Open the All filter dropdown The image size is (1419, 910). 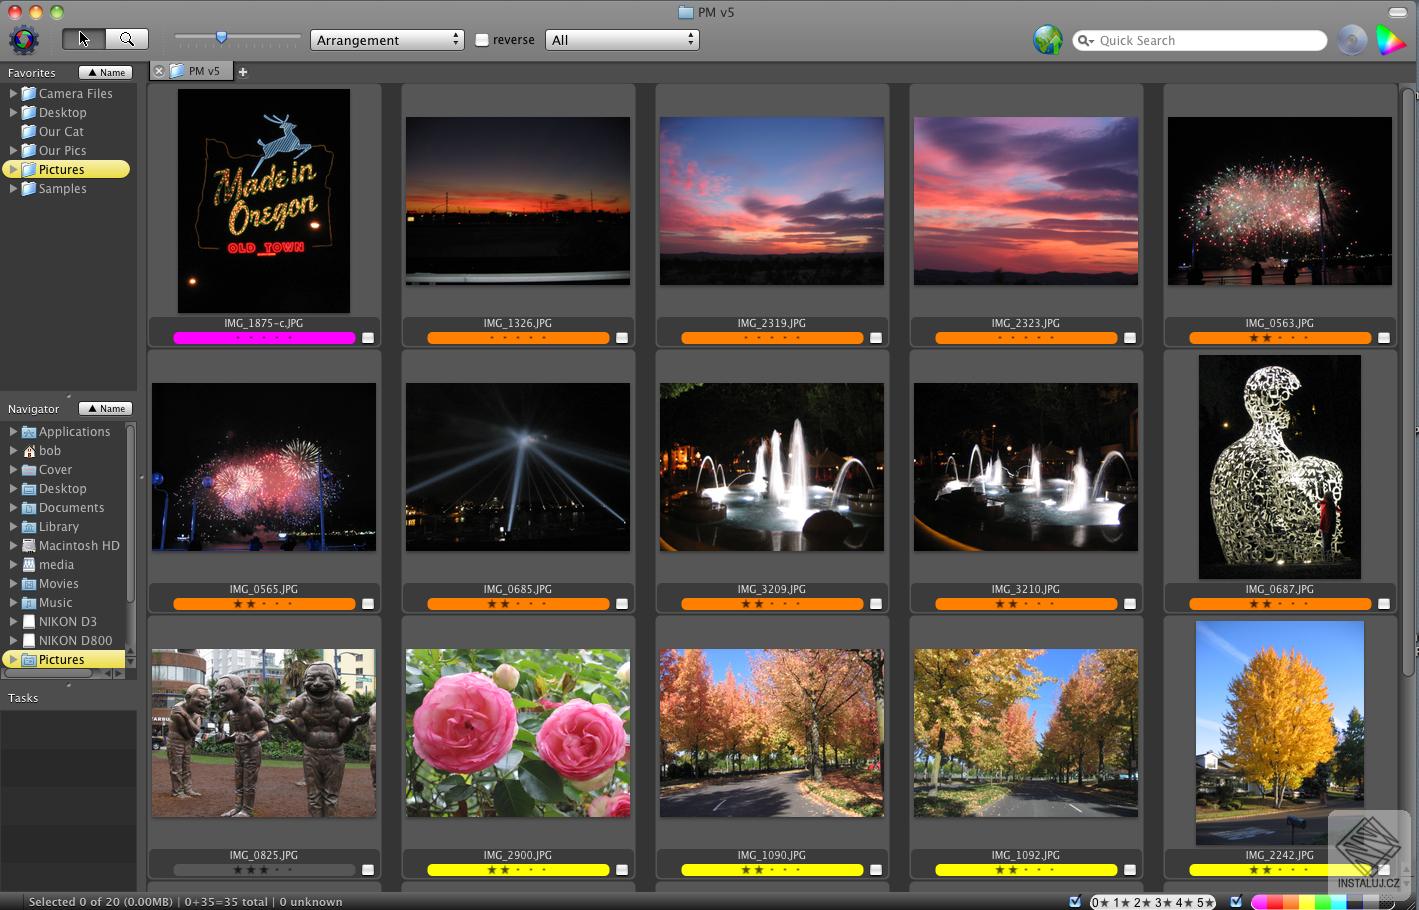click(622, 40)
